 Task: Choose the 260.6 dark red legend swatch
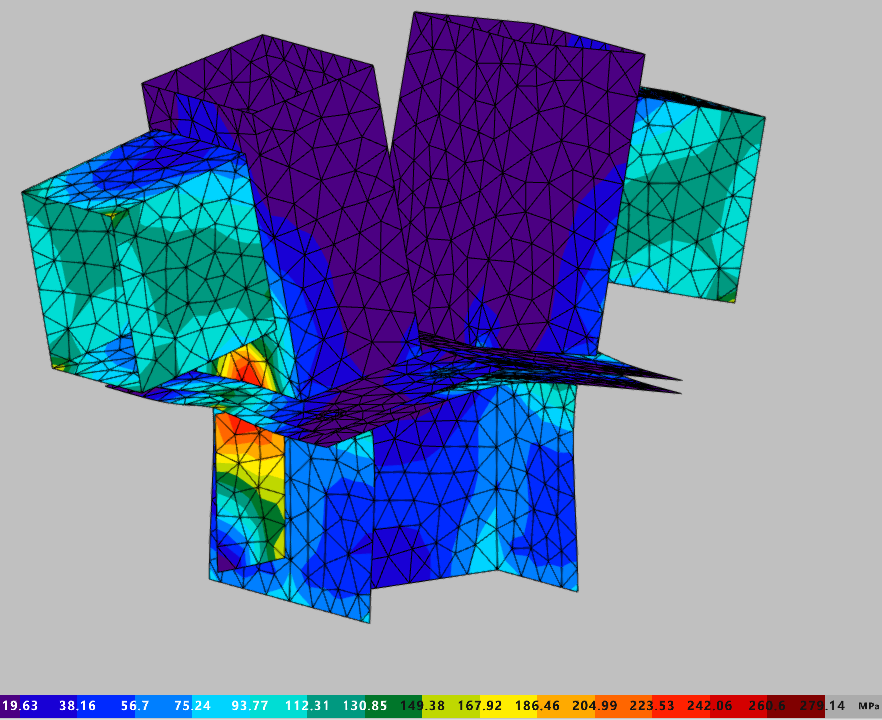click(767, 706)
